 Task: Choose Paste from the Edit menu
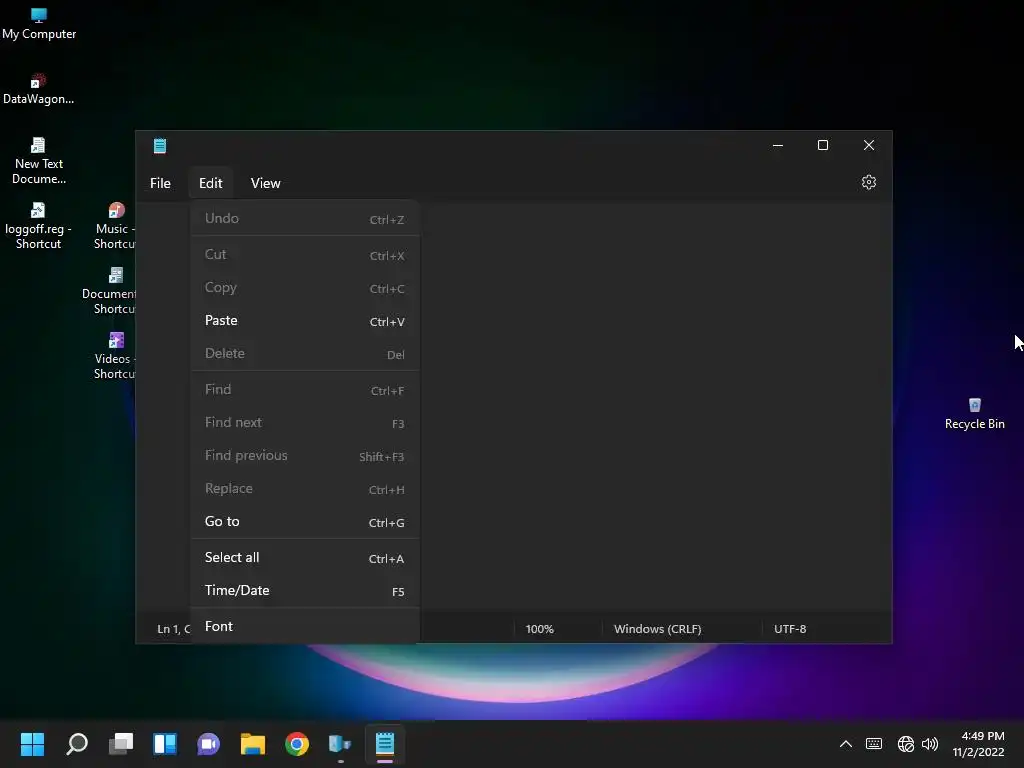304,321
